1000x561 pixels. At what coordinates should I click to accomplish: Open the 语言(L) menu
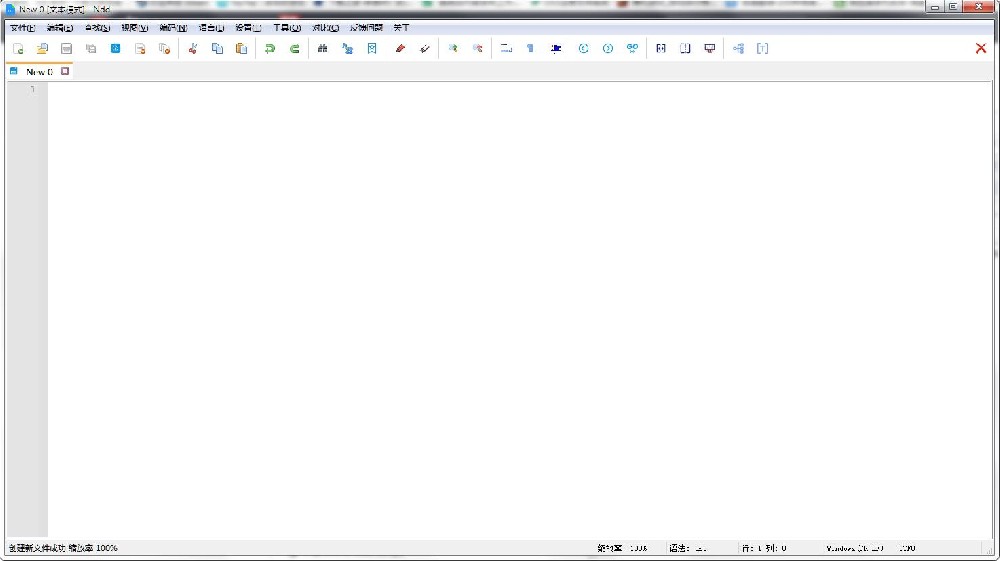tap(211, 27)
